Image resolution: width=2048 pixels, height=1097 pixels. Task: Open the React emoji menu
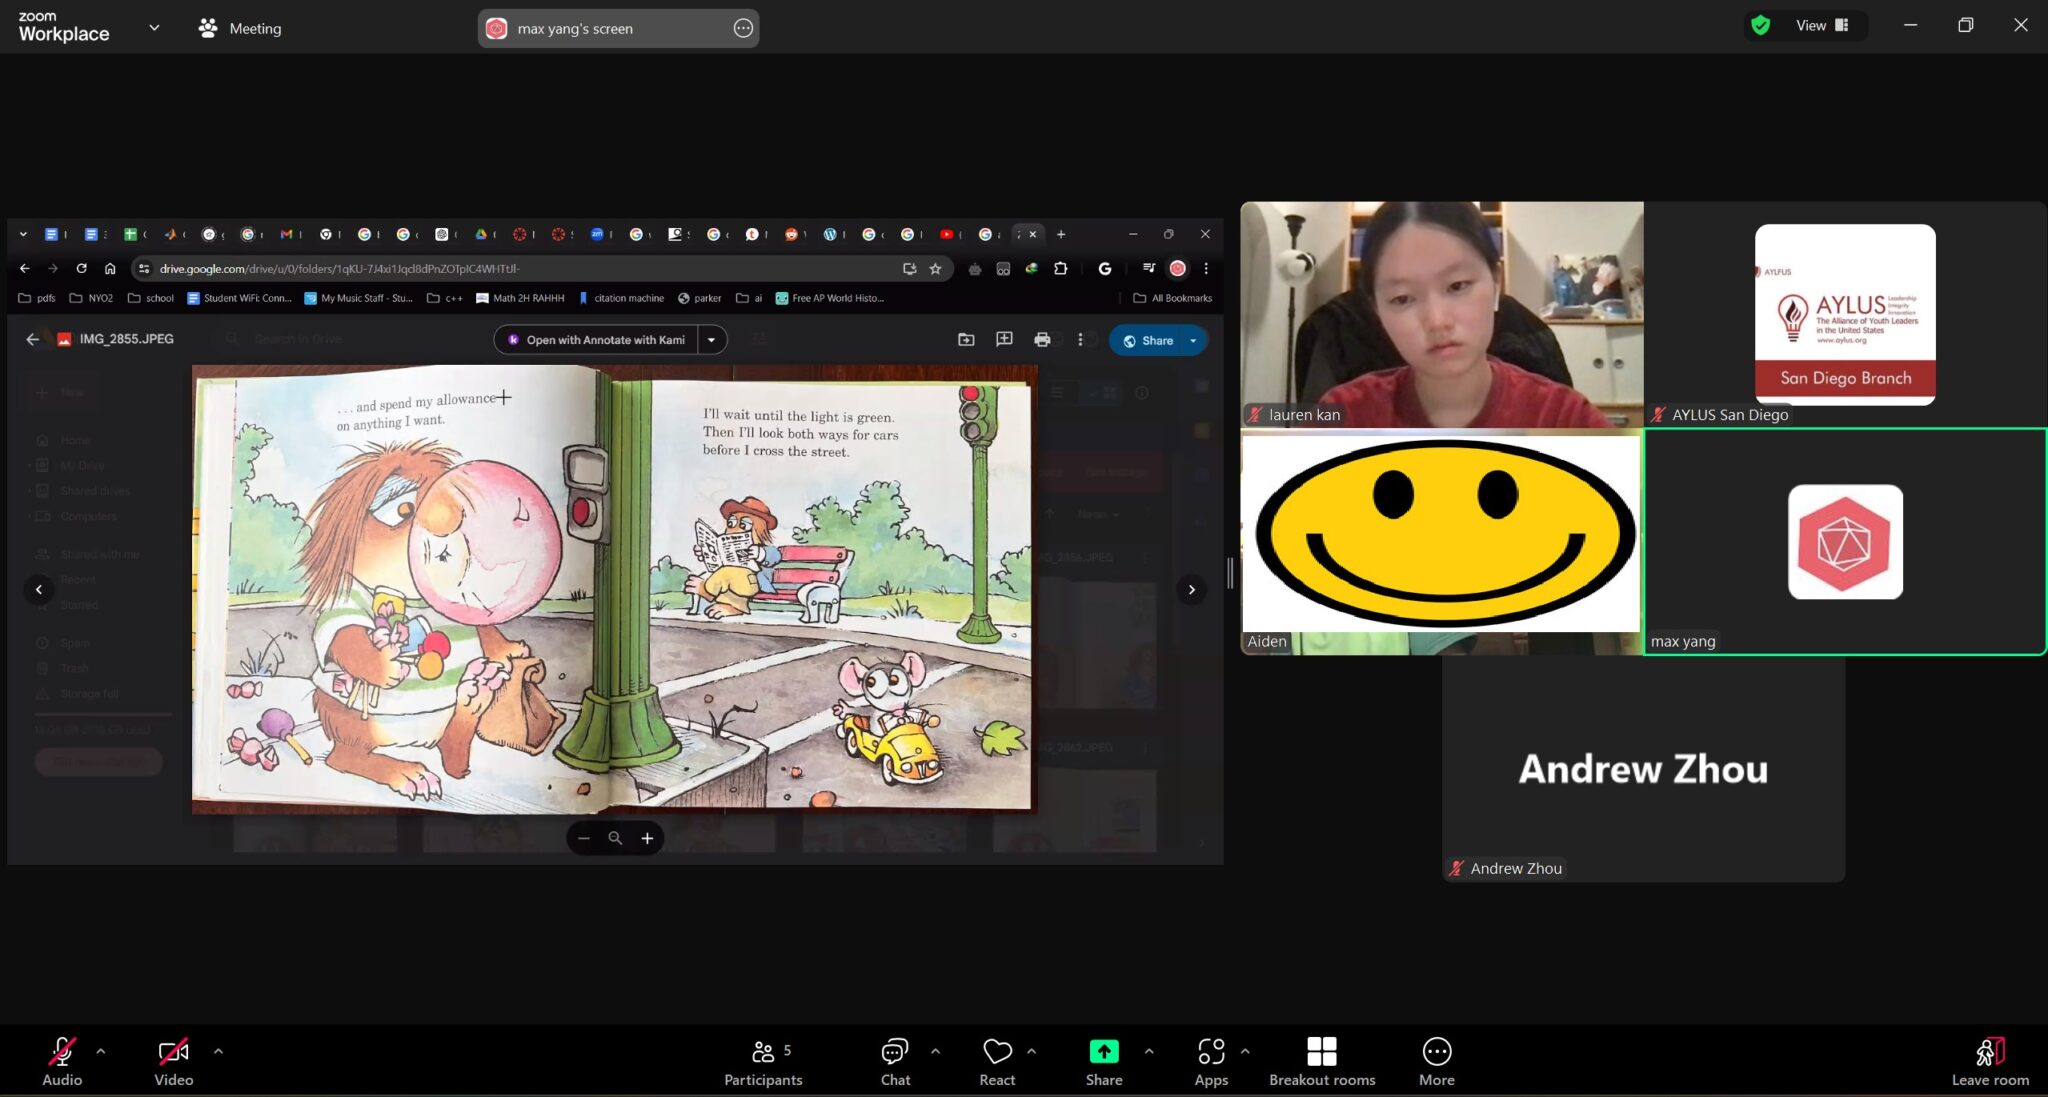997,1062
